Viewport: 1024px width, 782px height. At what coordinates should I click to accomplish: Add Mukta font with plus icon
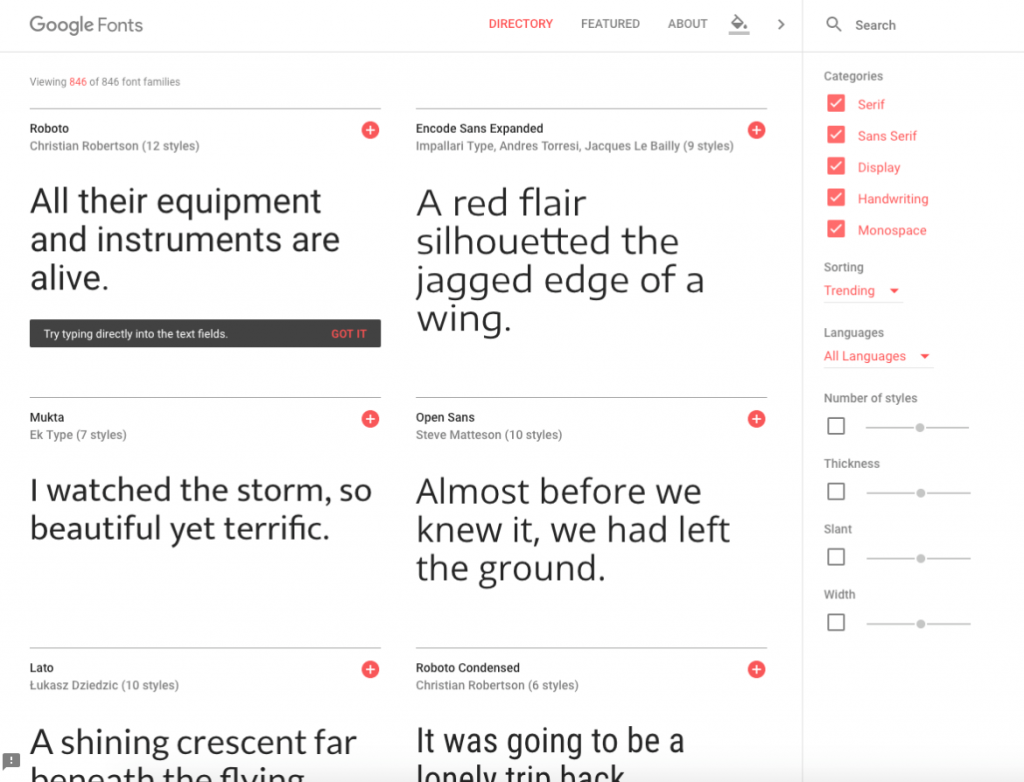(x=370, y=419)
